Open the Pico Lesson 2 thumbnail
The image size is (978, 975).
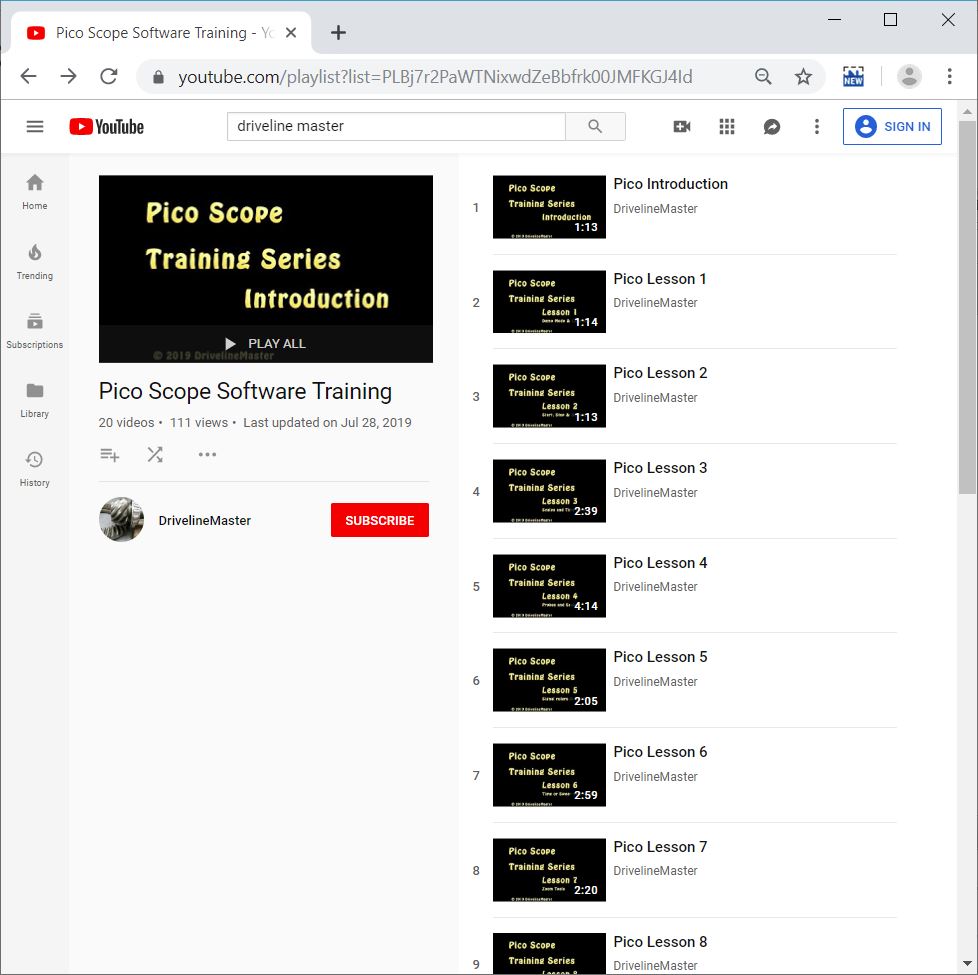point(549,396)
